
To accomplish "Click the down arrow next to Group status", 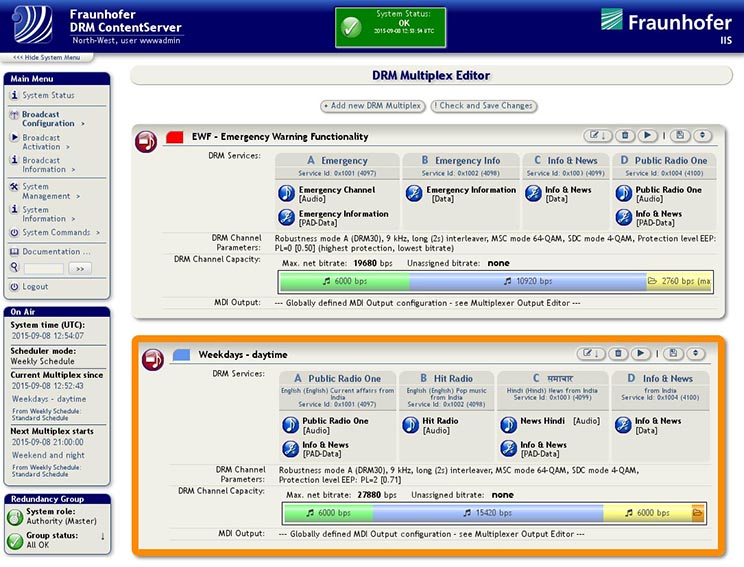I will [102, 537].
